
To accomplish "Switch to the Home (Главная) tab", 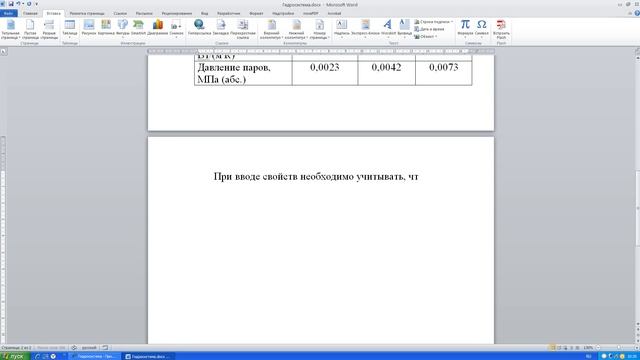I will pos(30,13).
